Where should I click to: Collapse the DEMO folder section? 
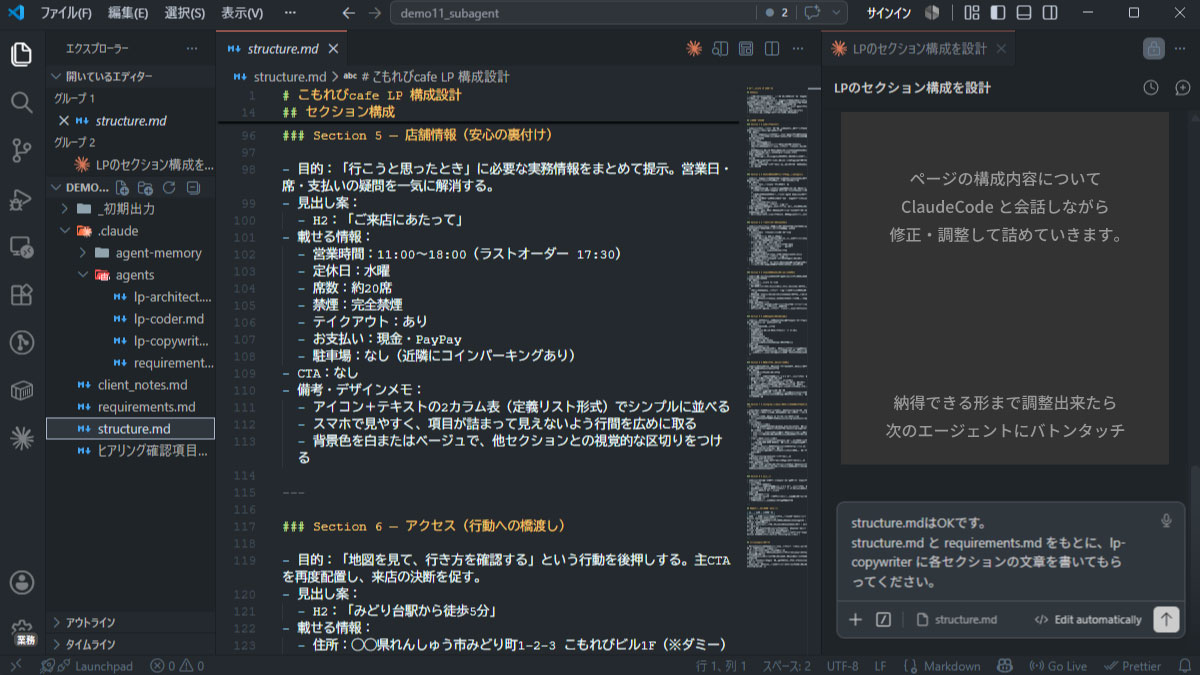click(130, 188)
